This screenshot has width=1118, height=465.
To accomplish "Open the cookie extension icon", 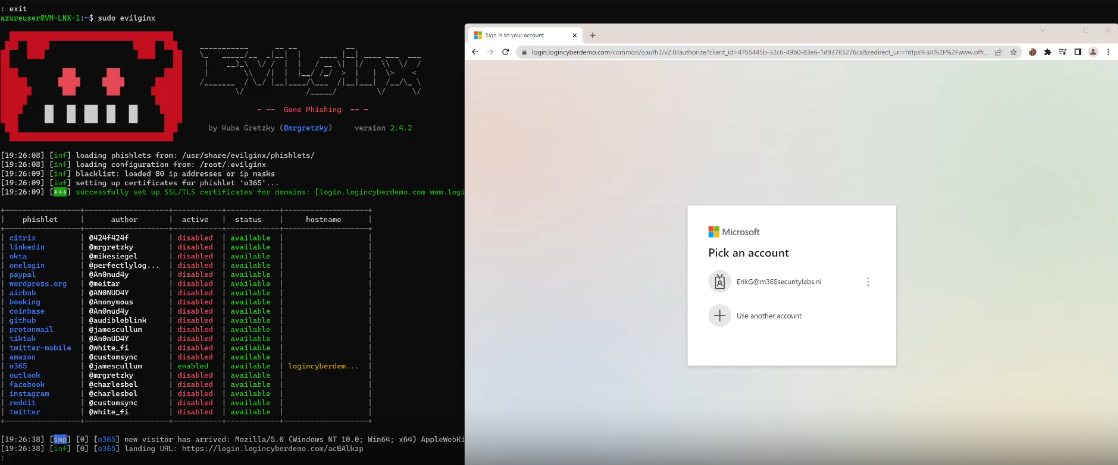I will 1033,52.
